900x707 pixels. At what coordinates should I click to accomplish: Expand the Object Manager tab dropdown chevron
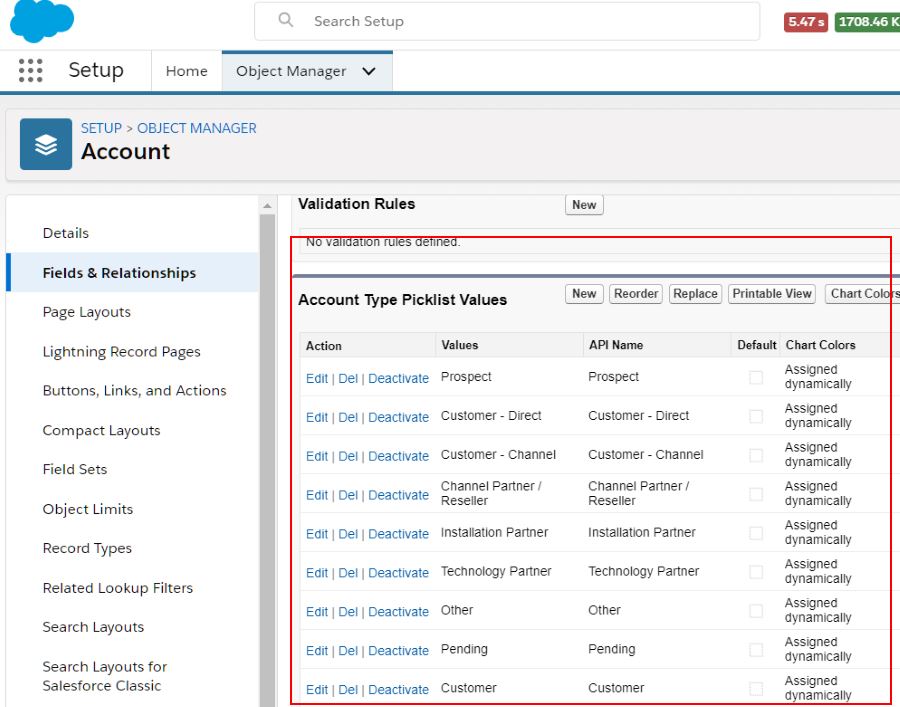(x=369, y=72)
